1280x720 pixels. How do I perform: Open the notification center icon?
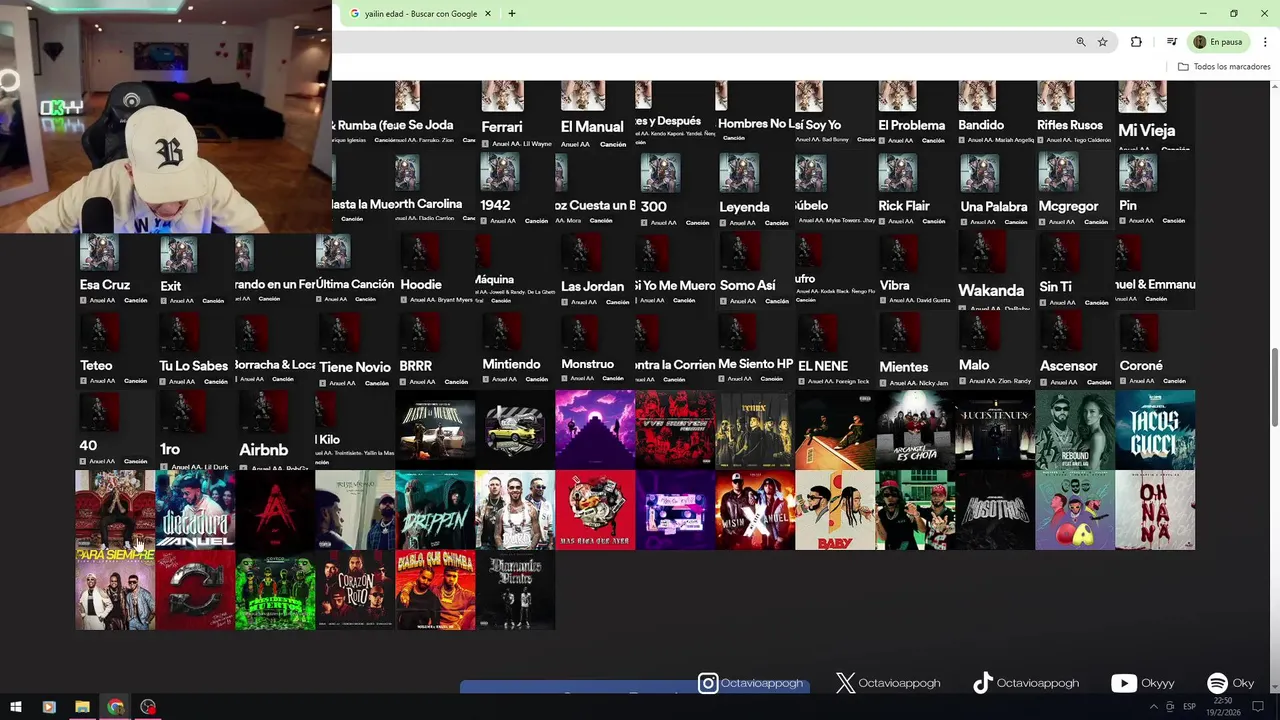tap(1258, 707)
